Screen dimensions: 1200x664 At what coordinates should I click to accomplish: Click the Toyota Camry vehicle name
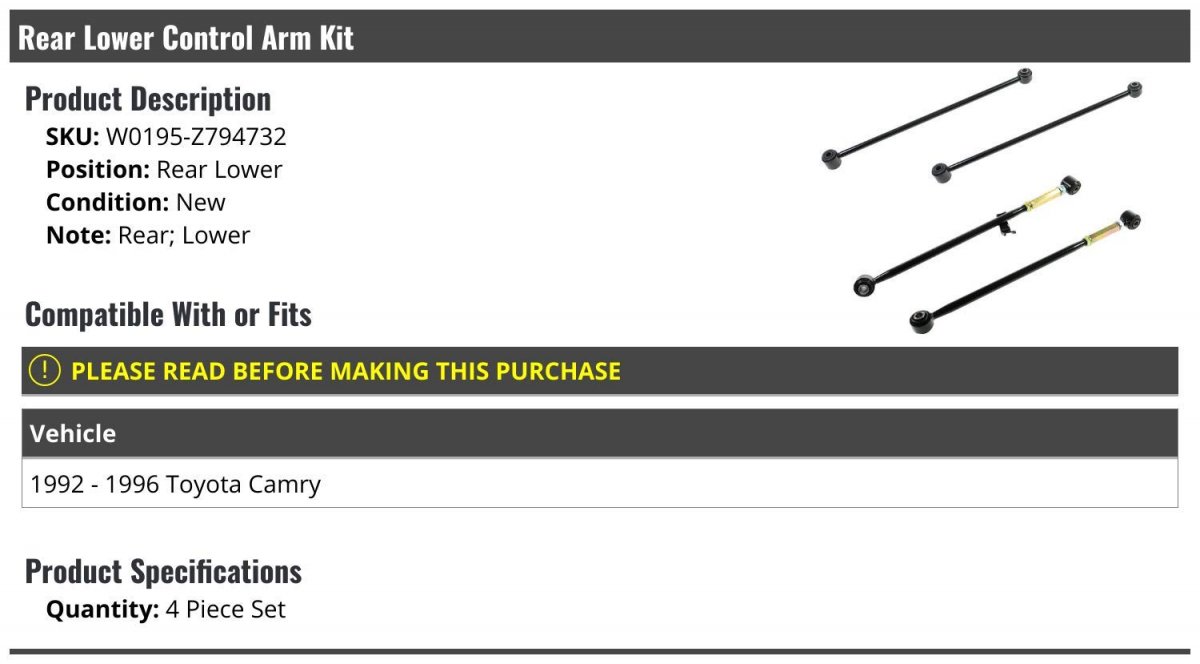243,485
